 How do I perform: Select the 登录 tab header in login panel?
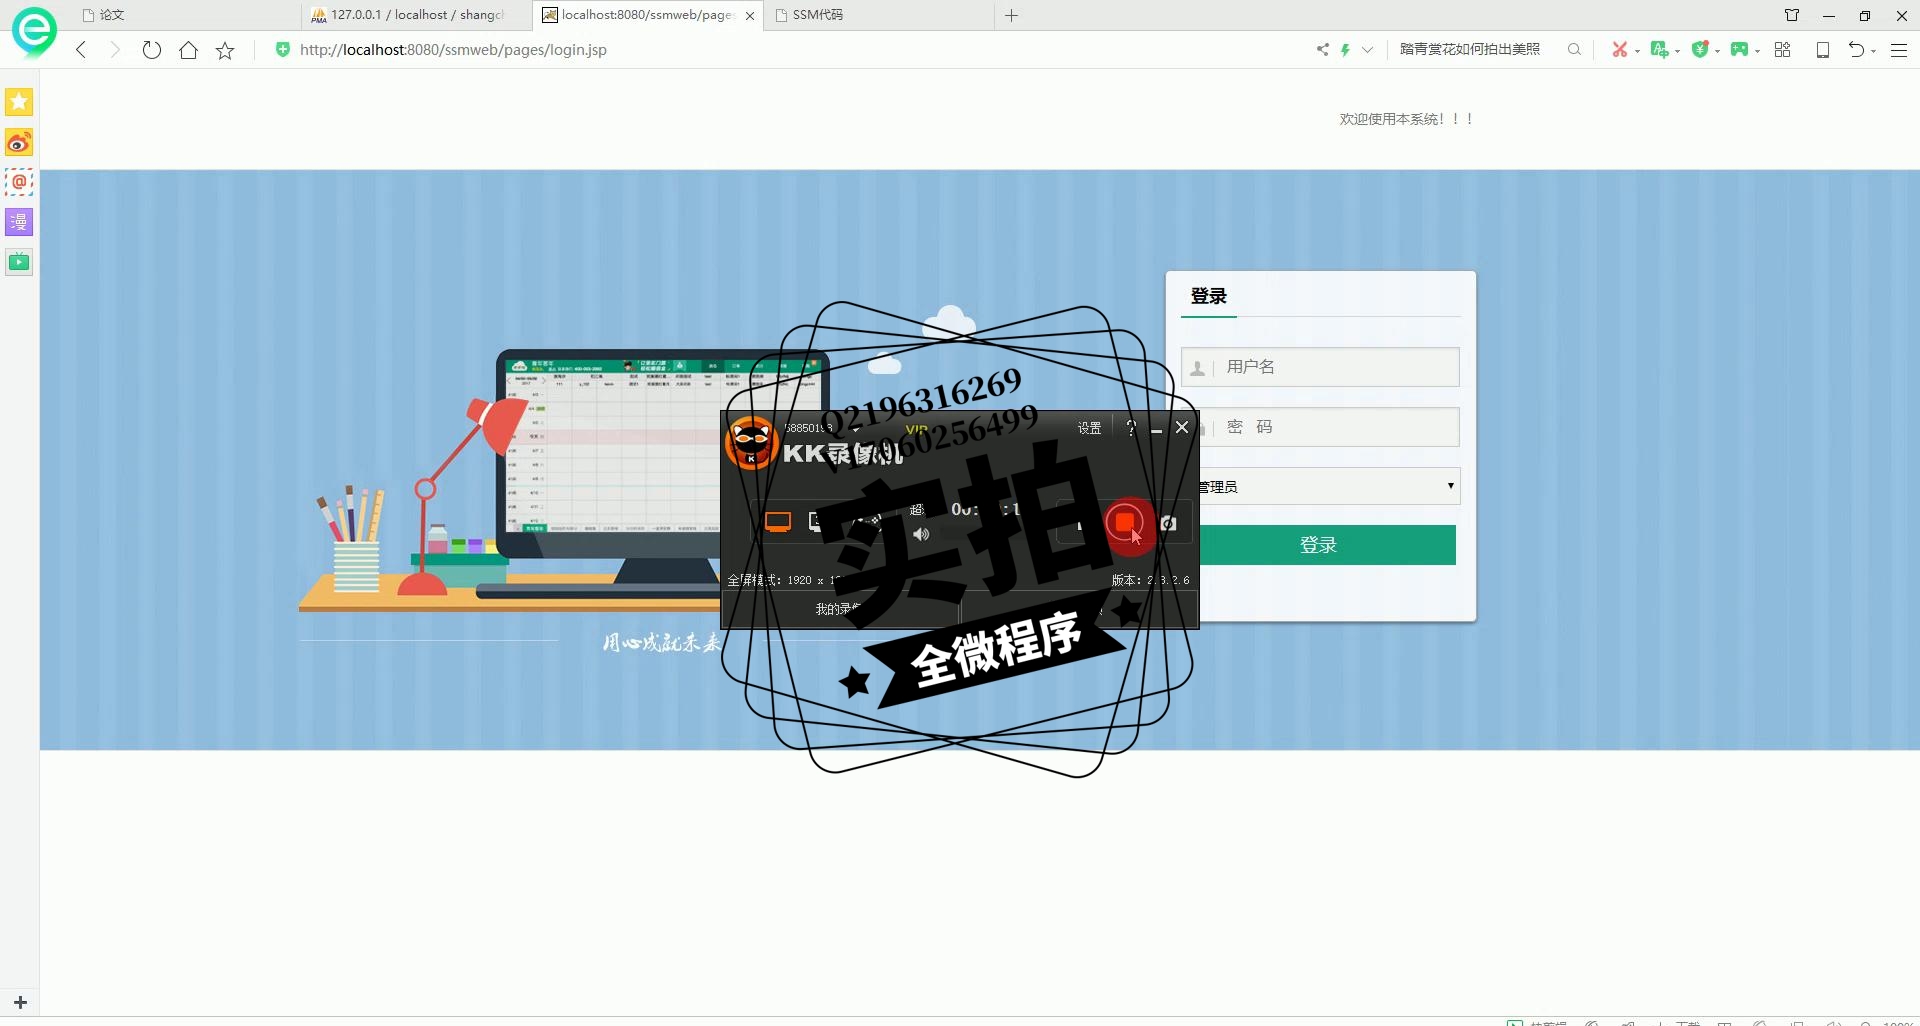tap(1208, 296)
